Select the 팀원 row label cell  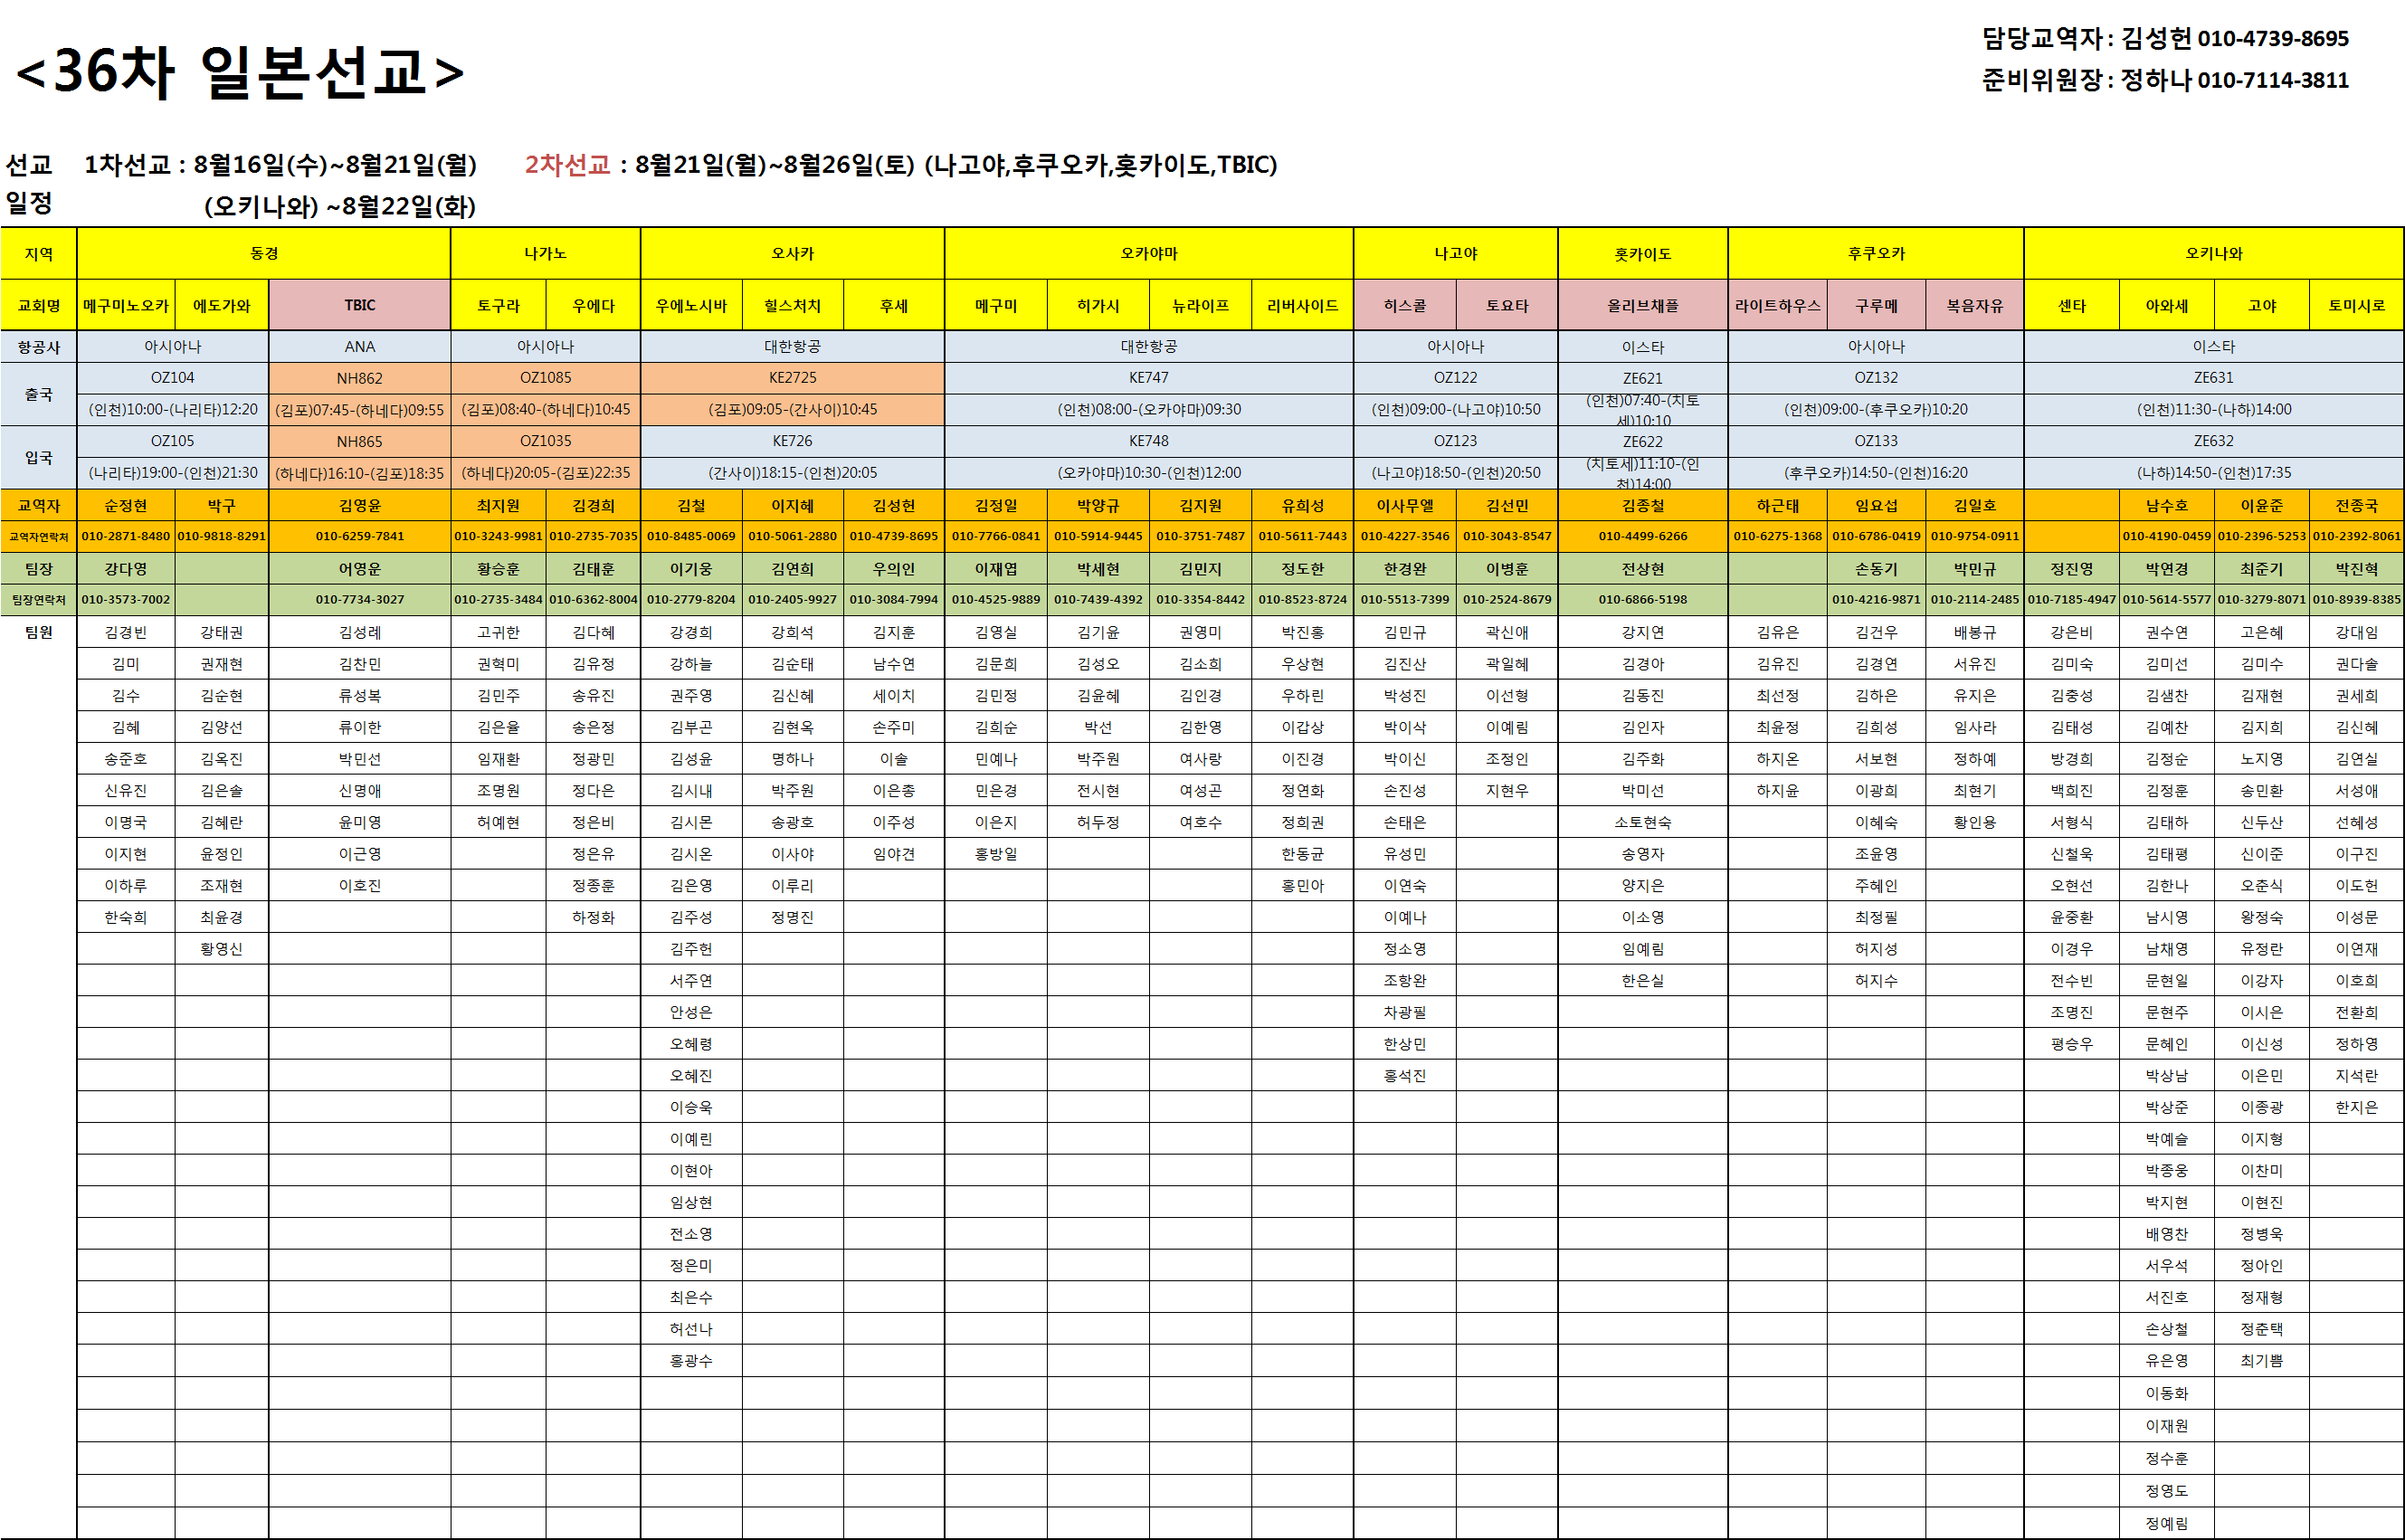click(38, 632)
